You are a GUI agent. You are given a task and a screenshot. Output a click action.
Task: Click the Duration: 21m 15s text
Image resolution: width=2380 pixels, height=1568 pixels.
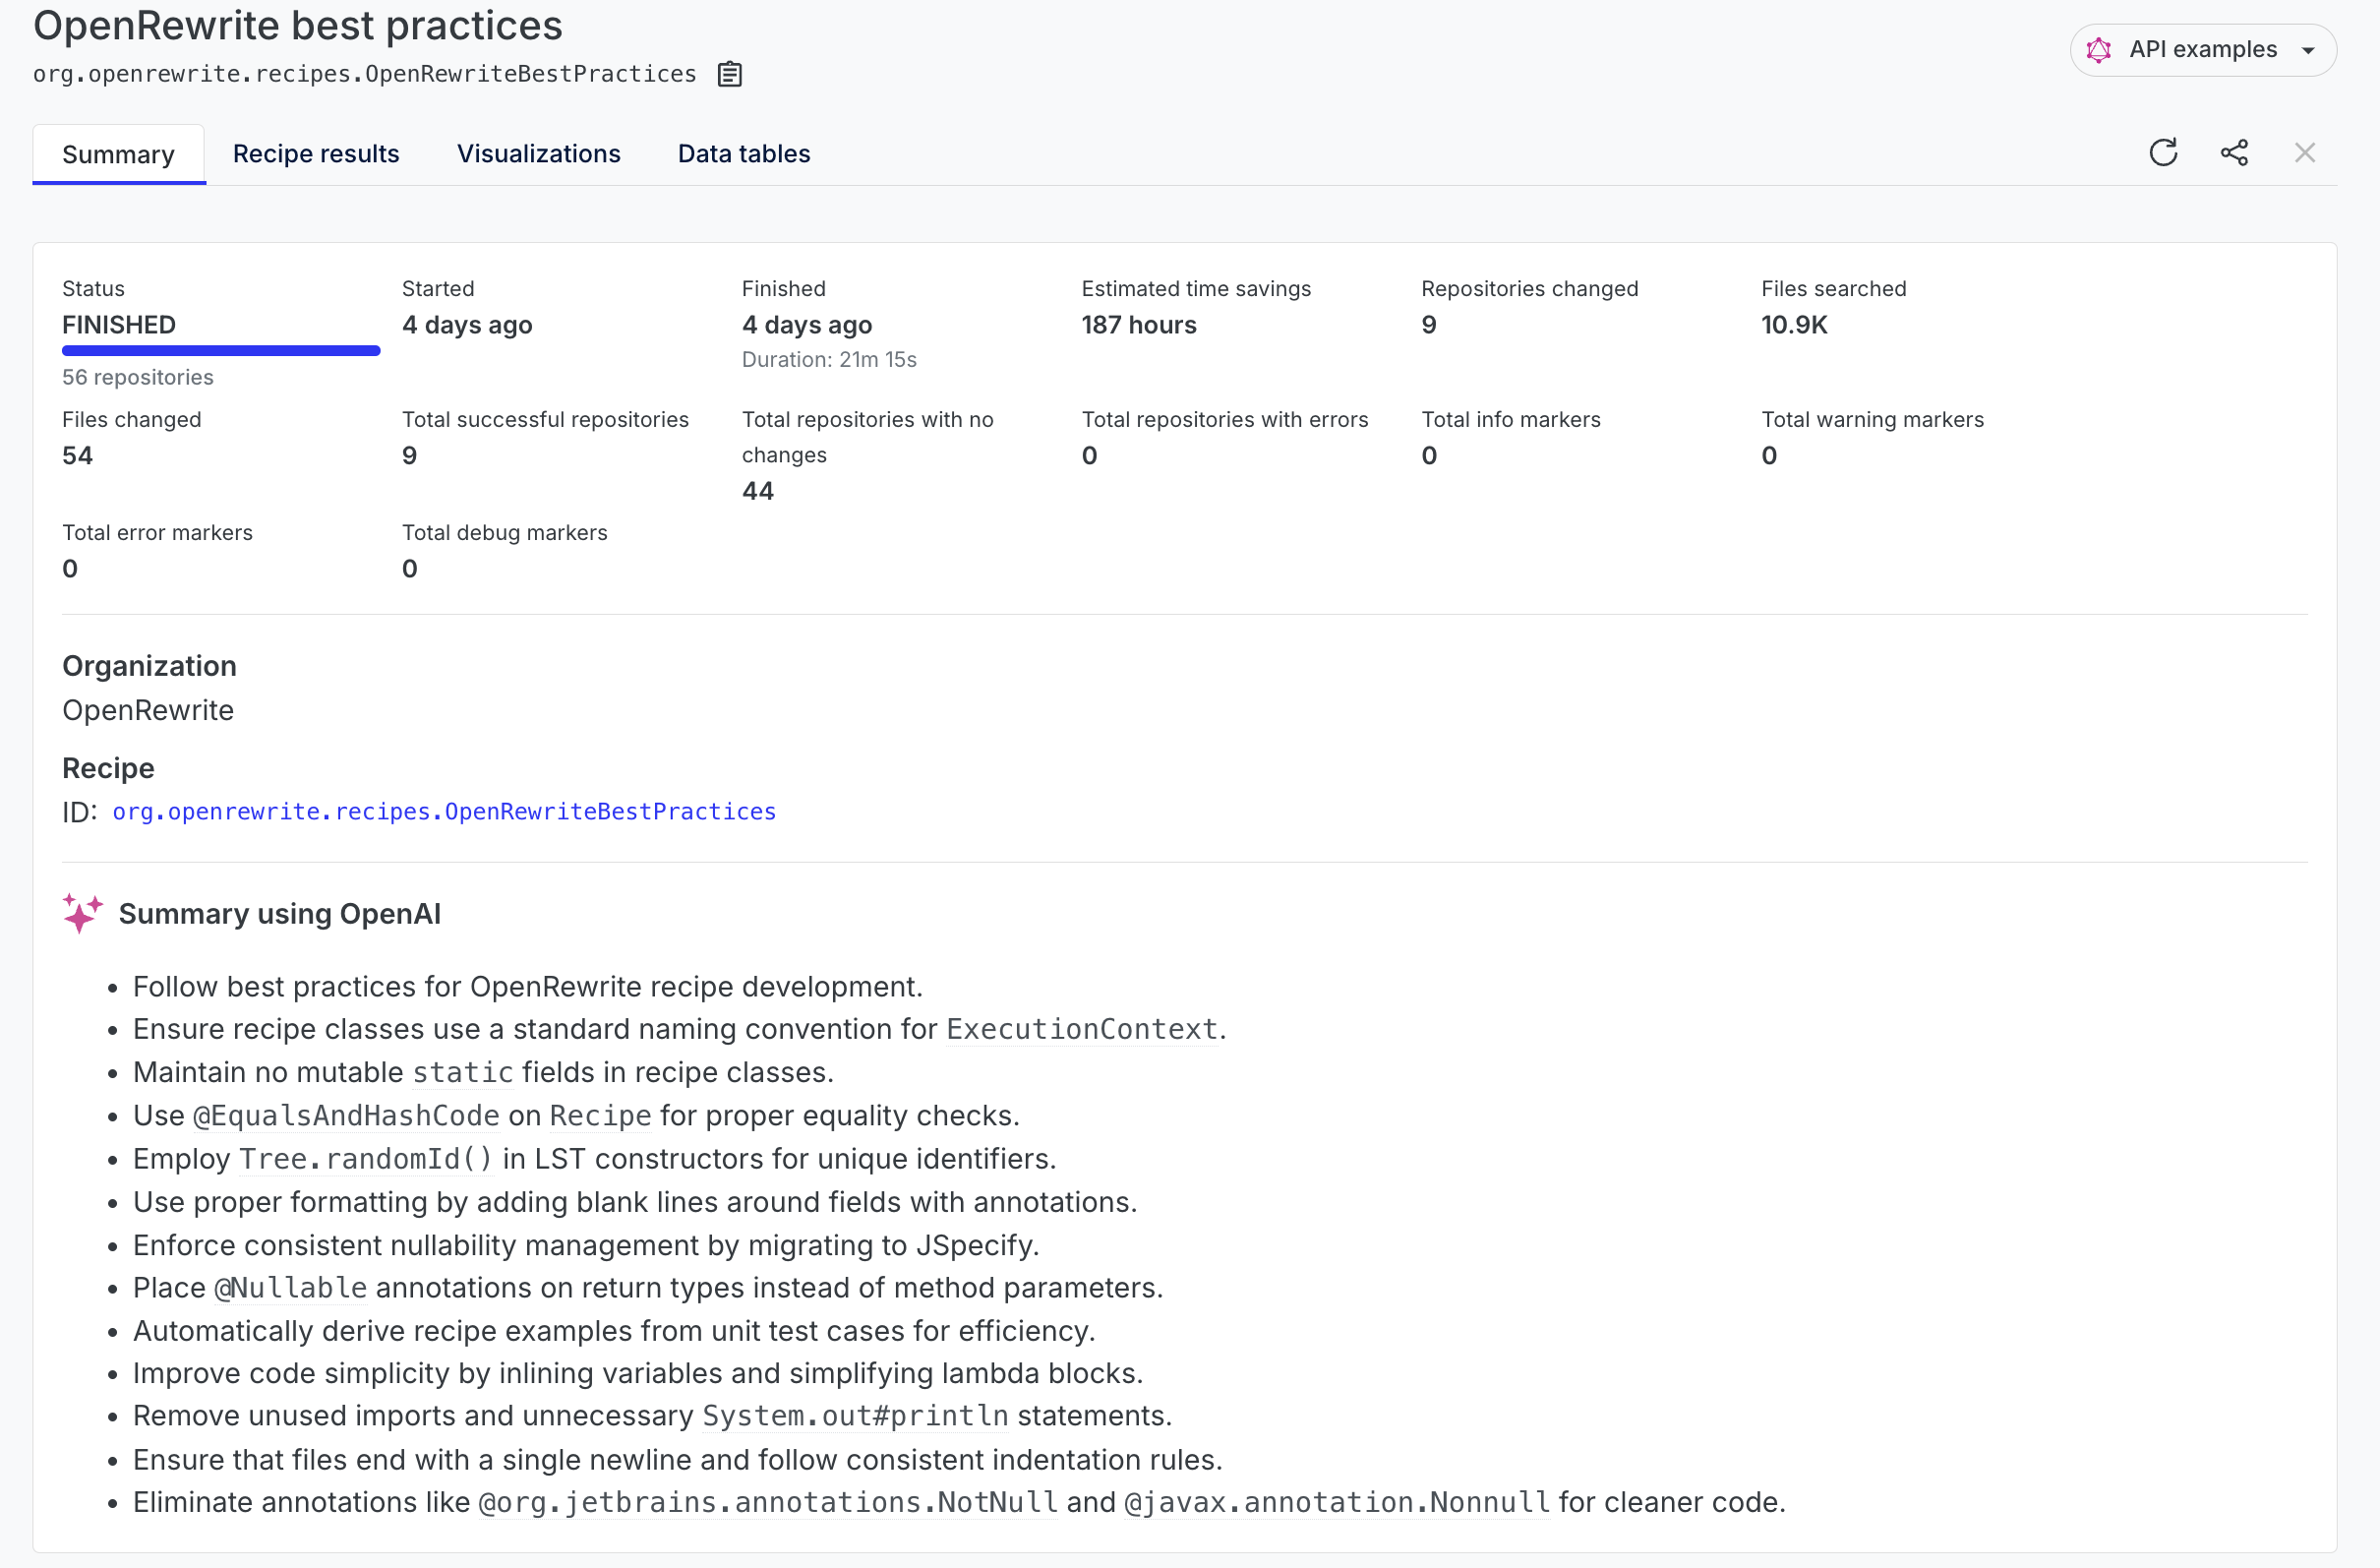829,359
